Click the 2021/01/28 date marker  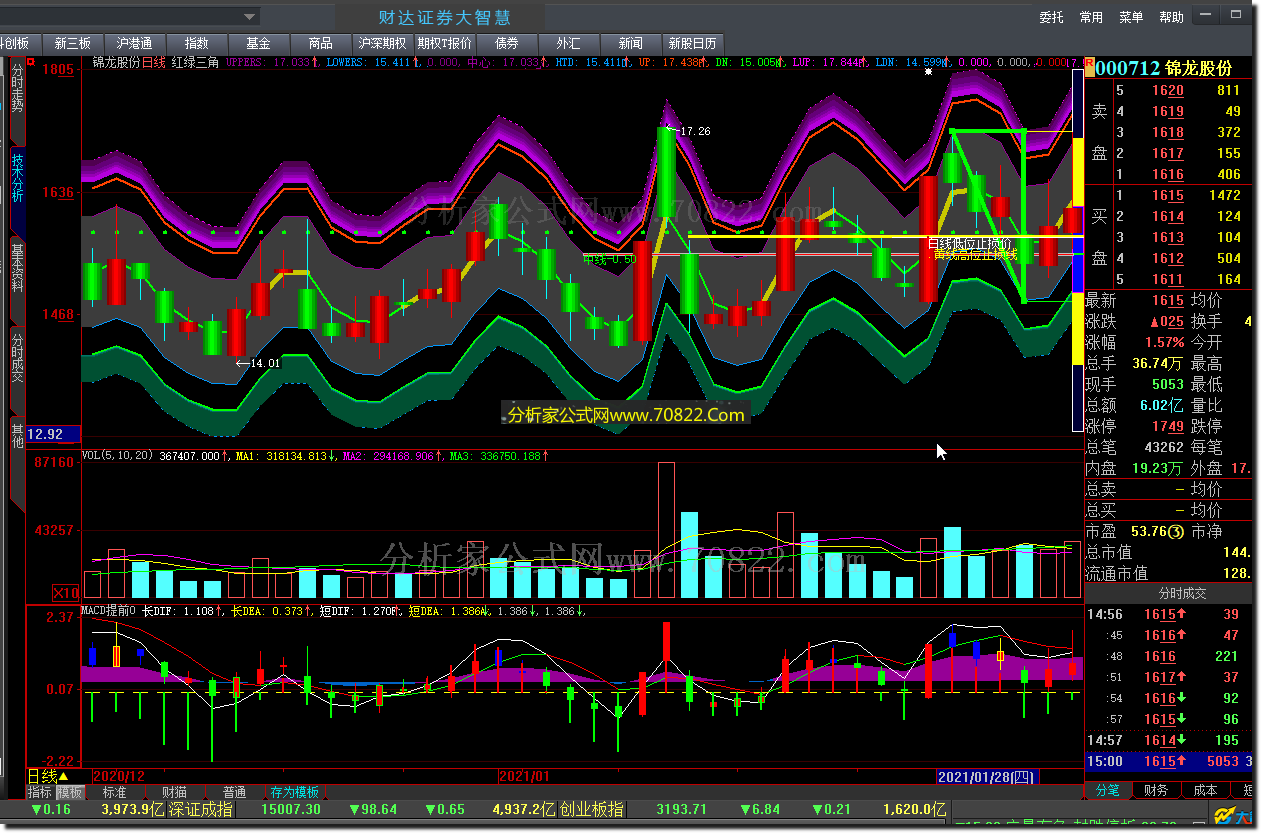click(988, 777)
